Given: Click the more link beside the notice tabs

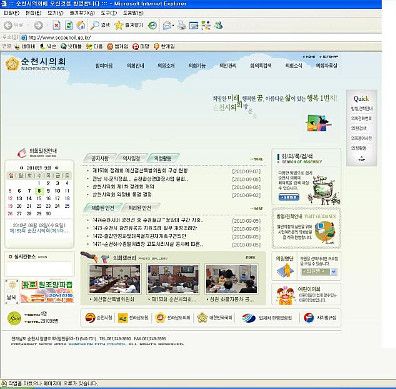Looking at the screenshot, I should 257,159.
